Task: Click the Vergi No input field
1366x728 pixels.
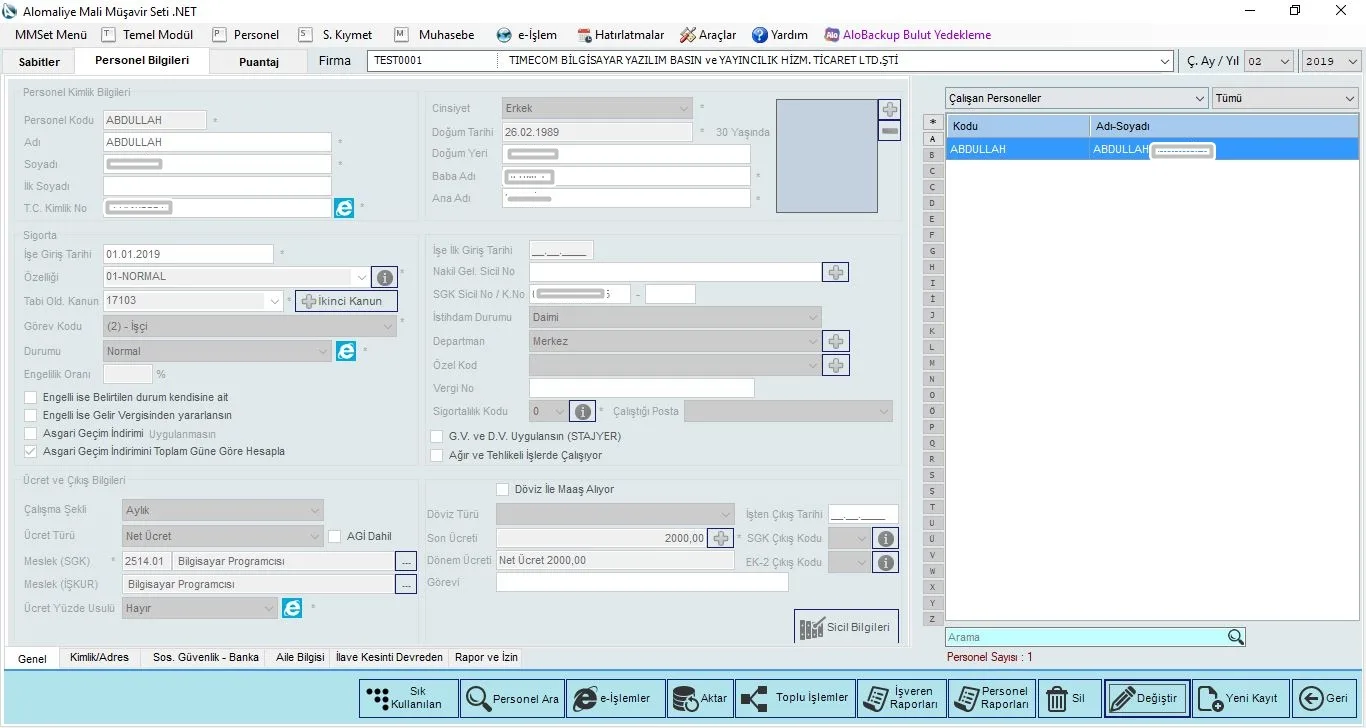Action: (x=641, y=388)
